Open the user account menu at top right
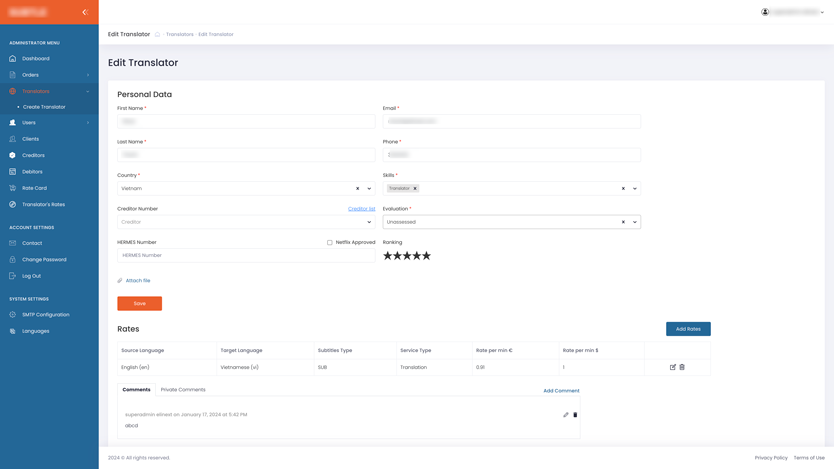Screen dimensions: 834x469 (793, 12)
